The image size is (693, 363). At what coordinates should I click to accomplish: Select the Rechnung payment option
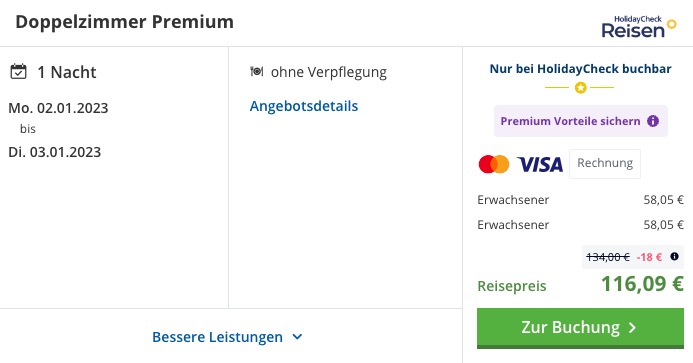point(605,164)
